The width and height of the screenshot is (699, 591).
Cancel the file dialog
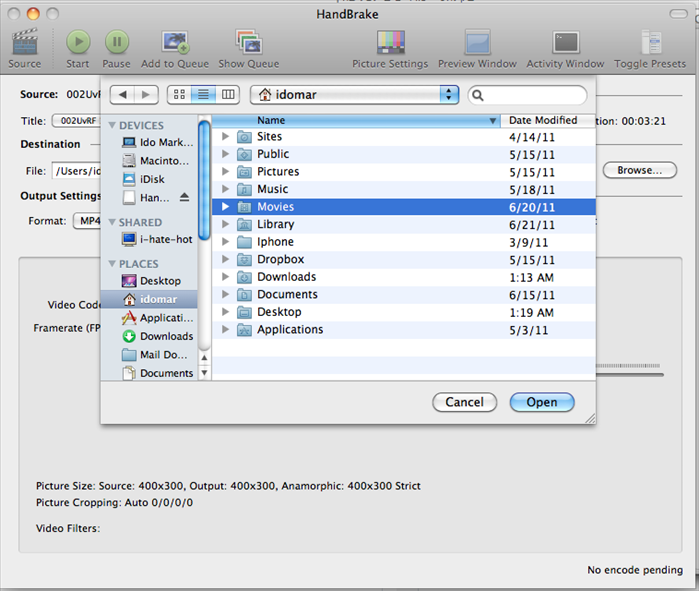click(465, 402)
